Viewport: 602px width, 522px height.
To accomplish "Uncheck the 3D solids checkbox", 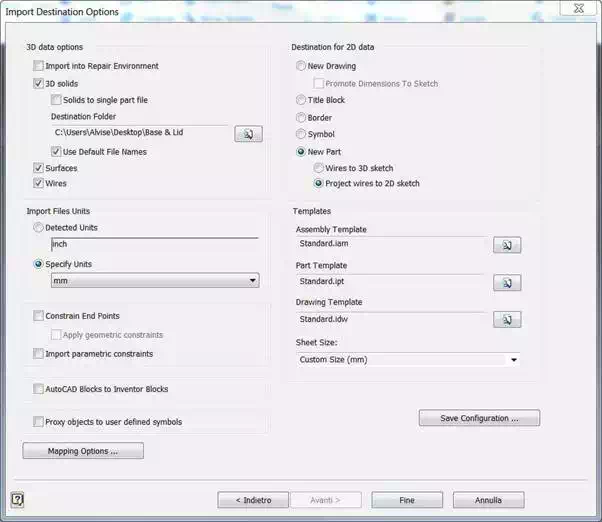I will [38, 83].
